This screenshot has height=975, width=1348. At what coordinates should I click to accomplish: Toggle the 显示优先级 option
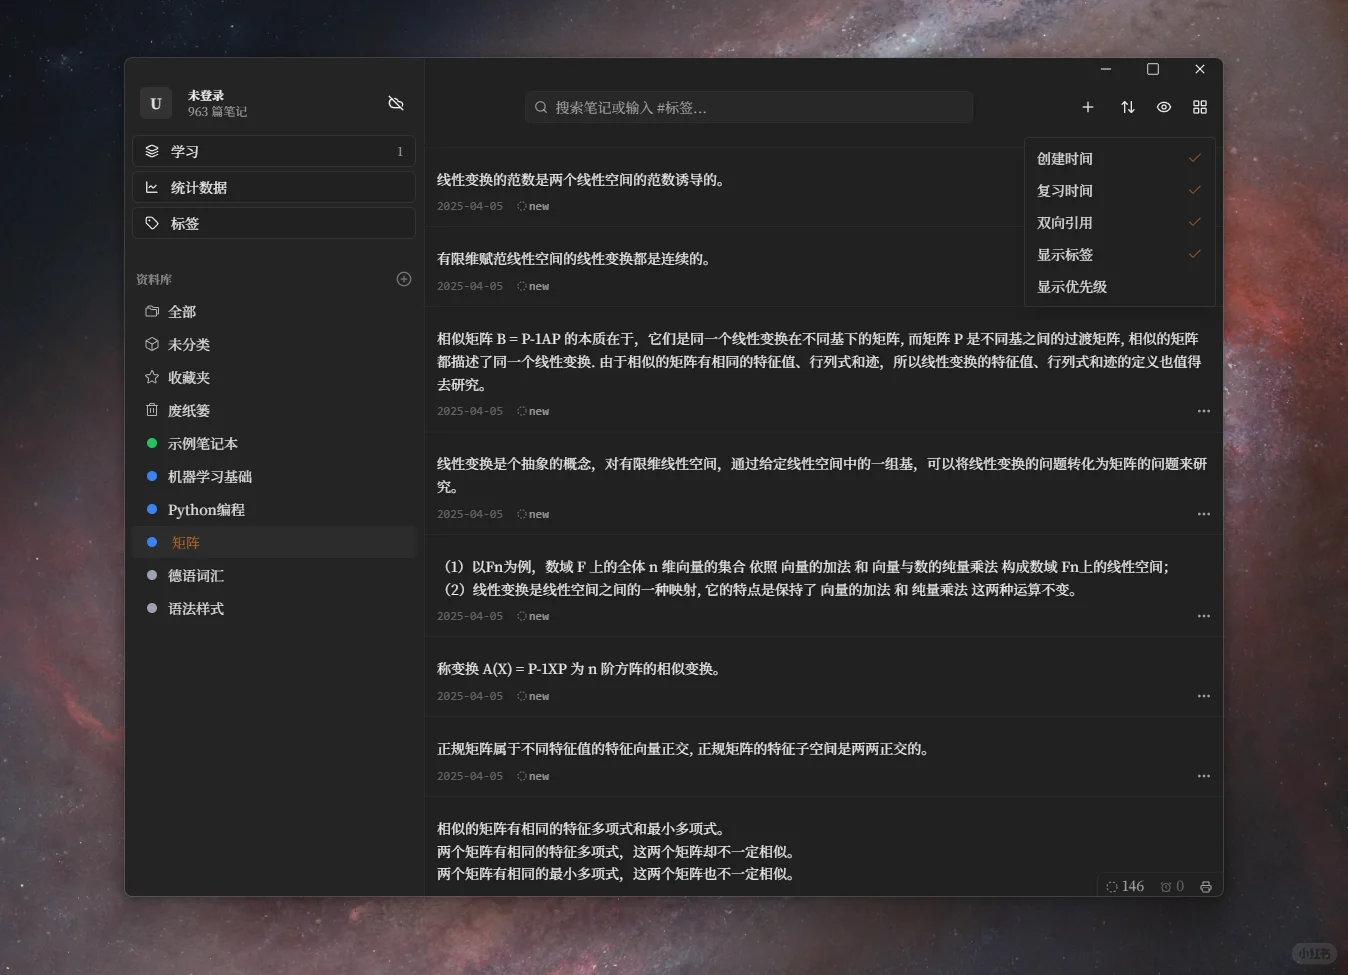(x=1071, y=286)
